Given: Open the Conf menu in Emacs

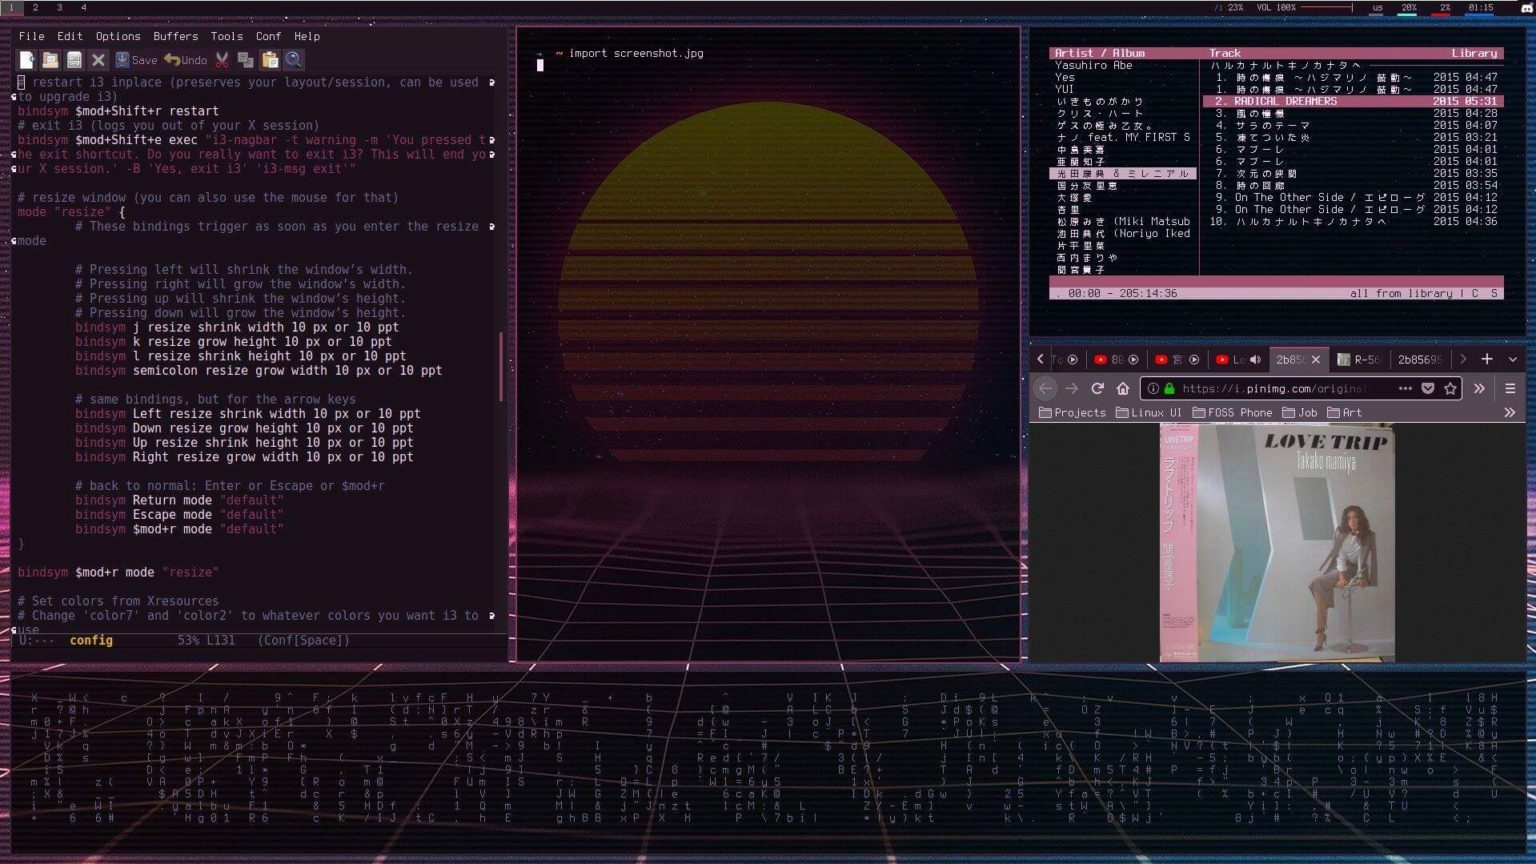Looking at the screenshot, I should coord(268,36).
